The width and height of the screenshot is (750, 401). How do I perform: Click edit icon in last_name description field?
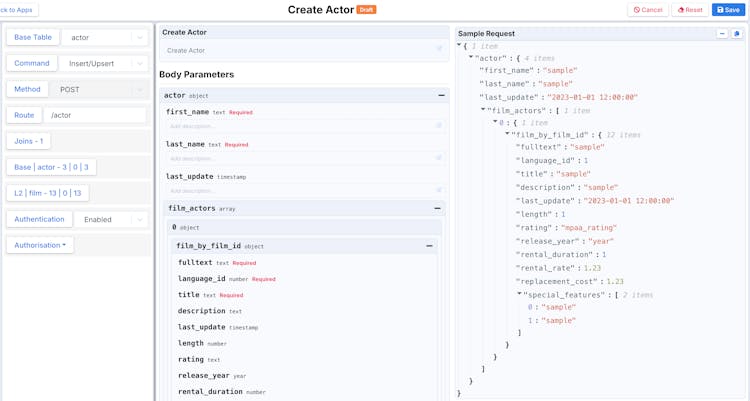[x=439, y=158]
